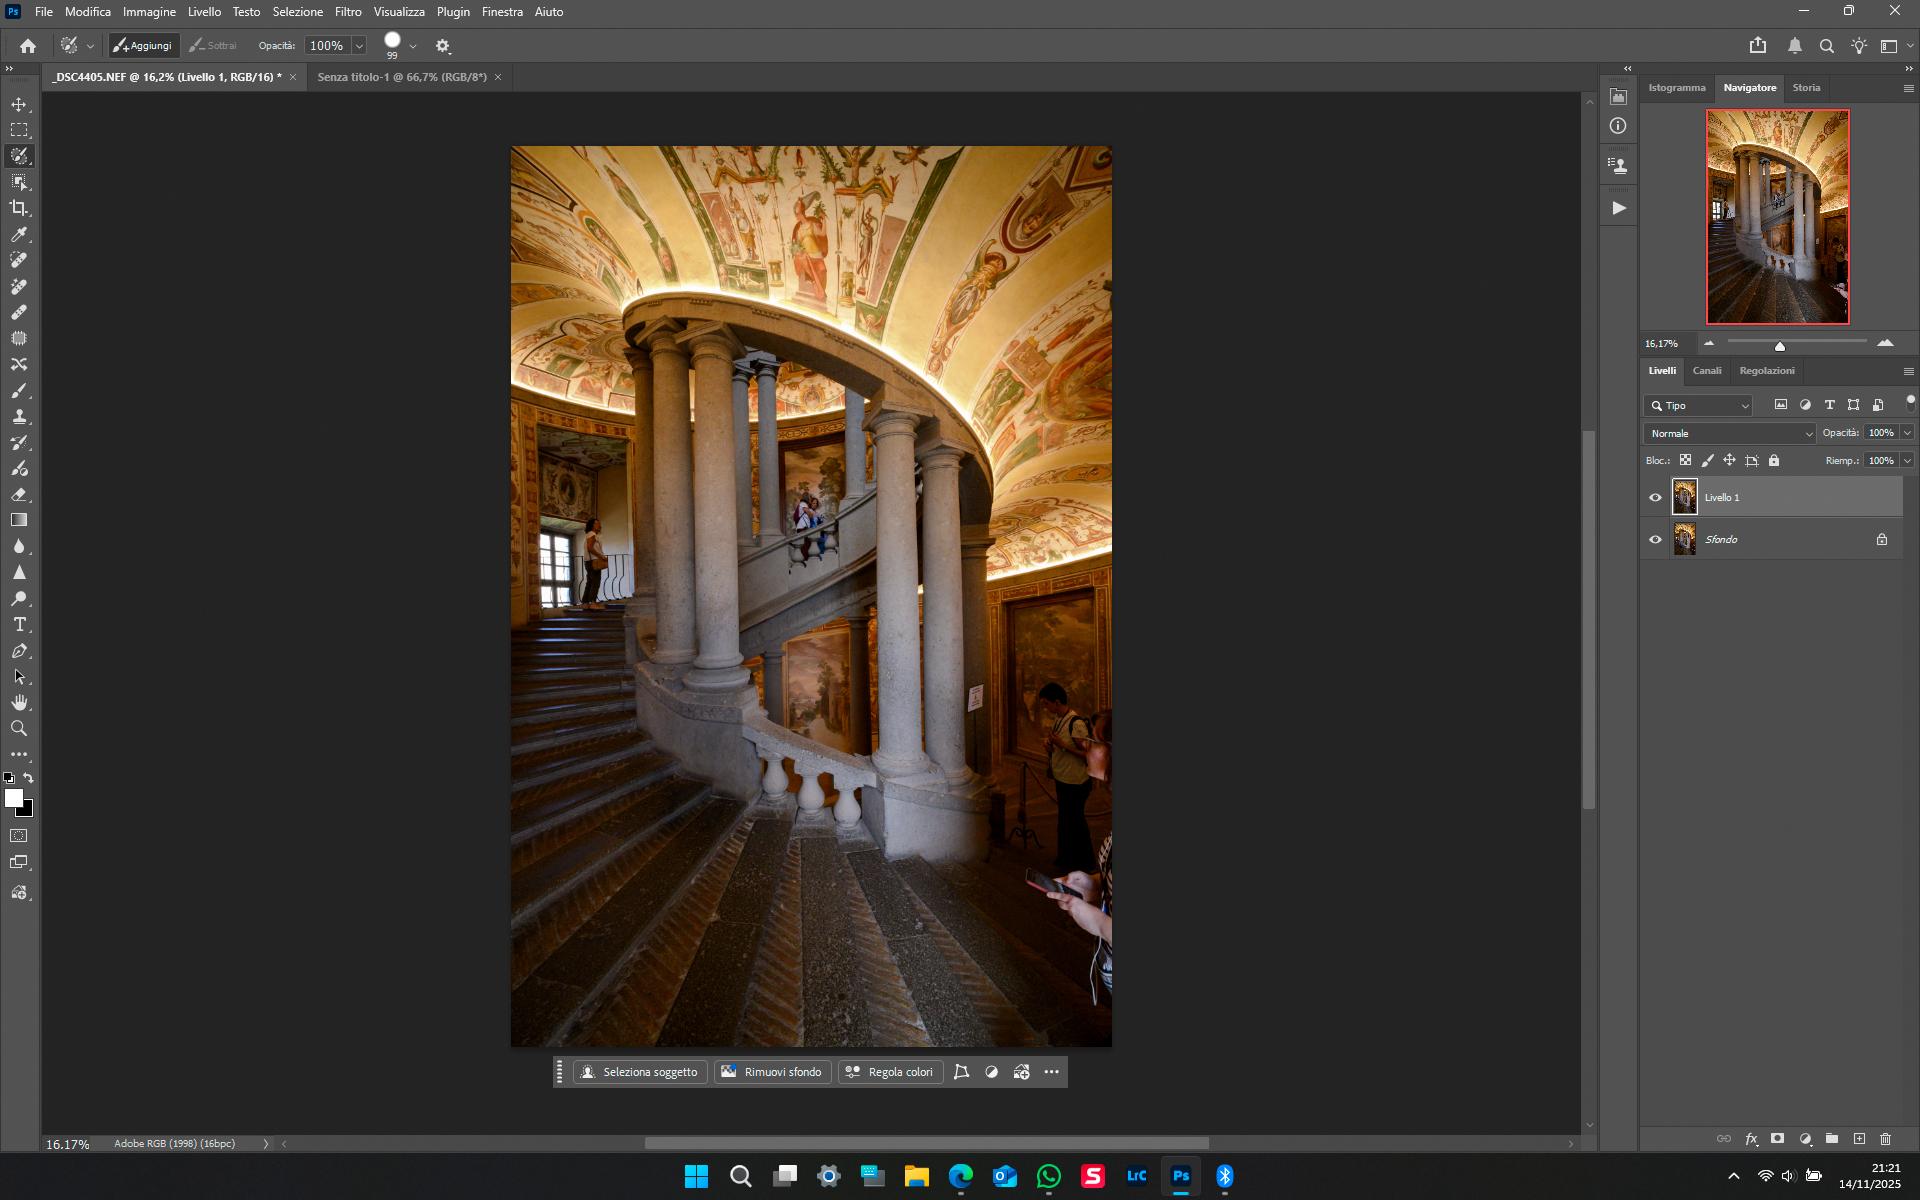Select the Horizontal Type tool
The width and height of the screenshot is (1920, 1200).
pos(19,625)
